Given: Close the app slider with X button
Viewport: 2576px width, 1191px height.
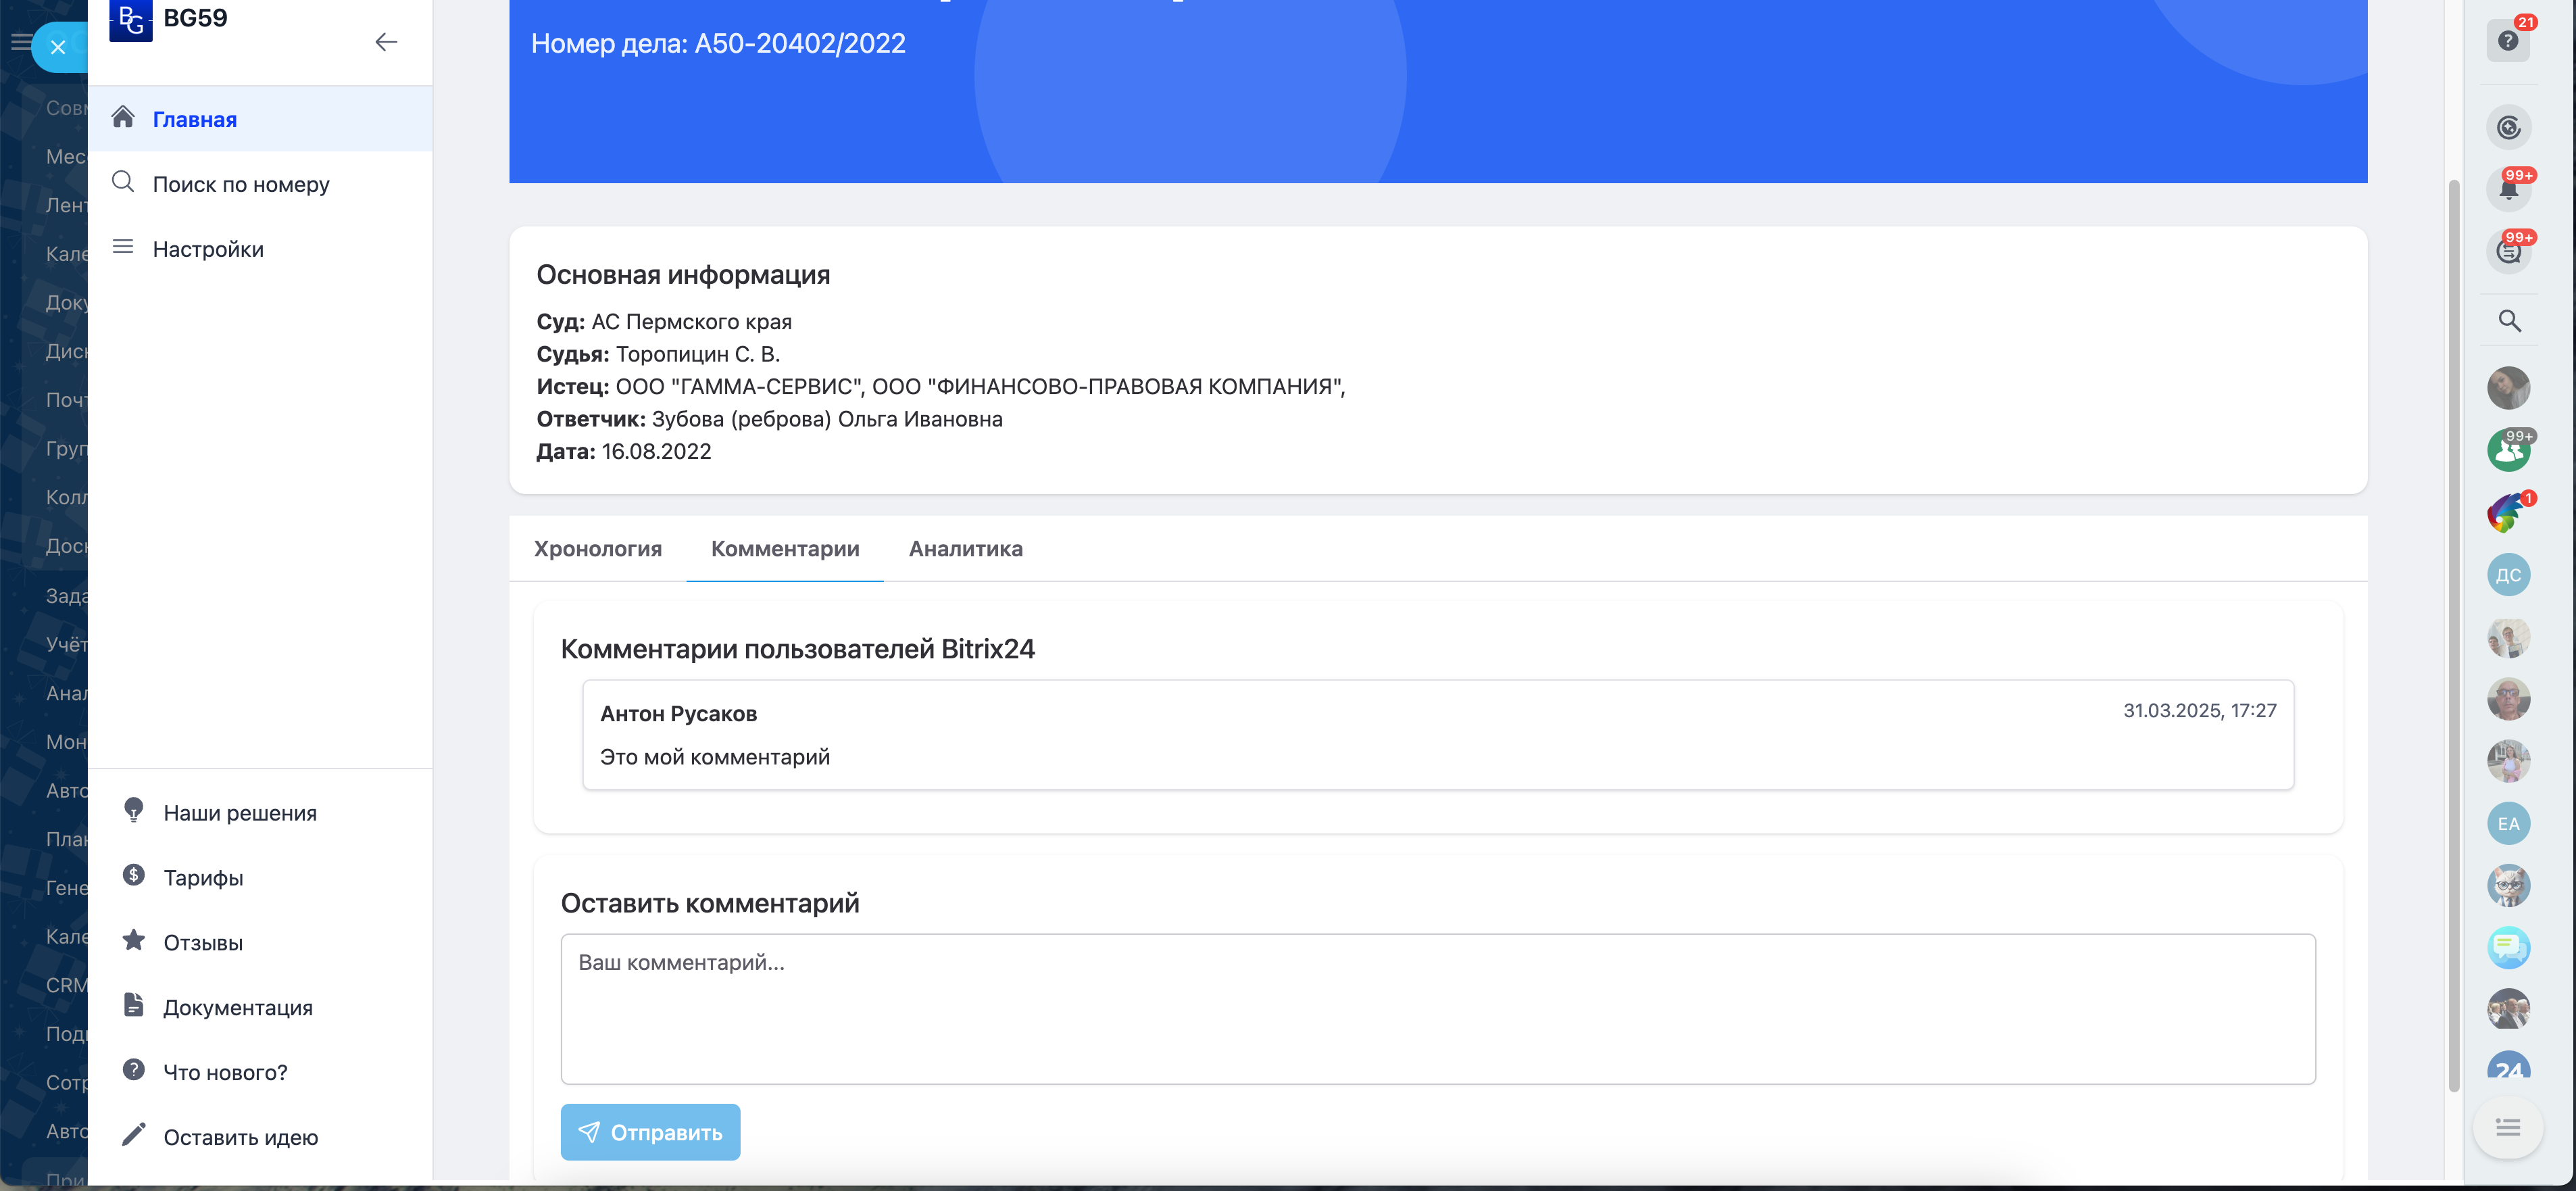Looking at the screenshot, I should (x=58, y=47).
